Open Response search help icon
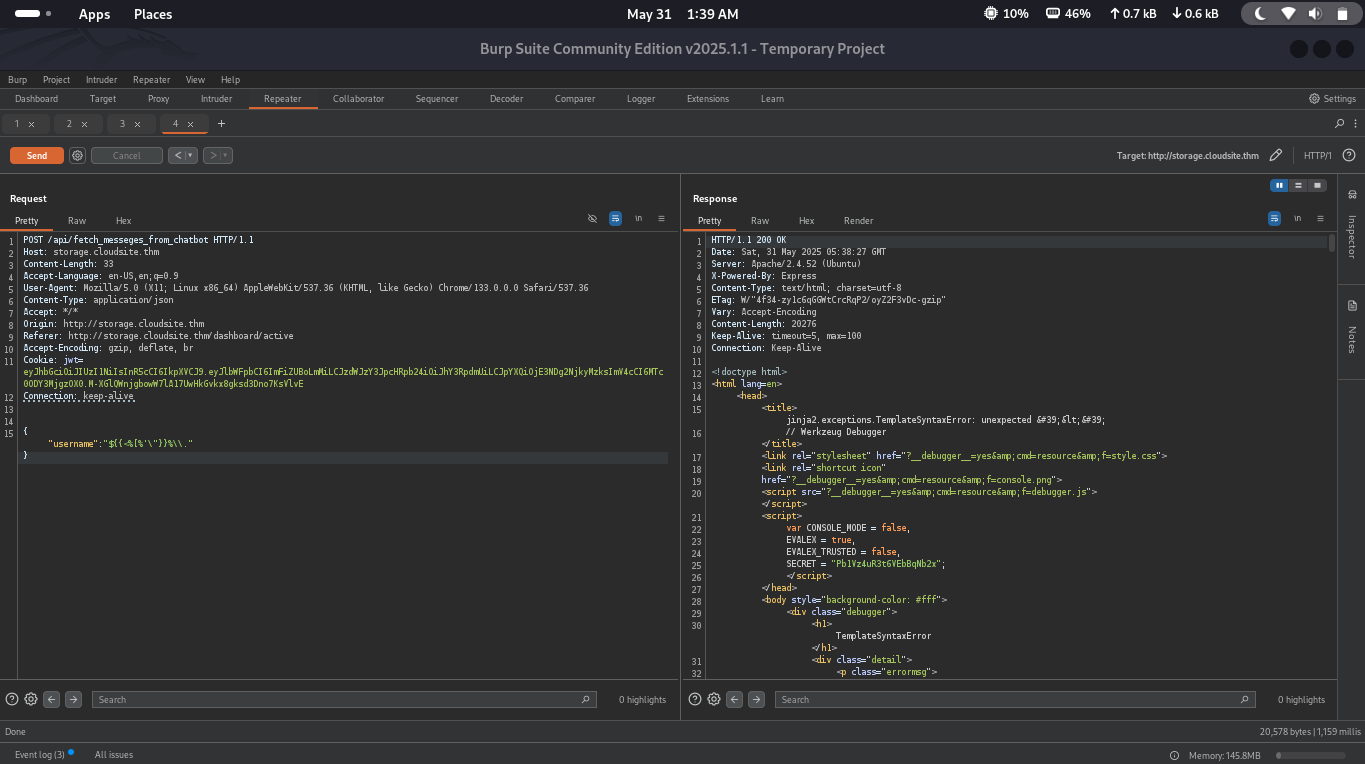The height and width of the screenshot is (764, 1365). point(695,699)
